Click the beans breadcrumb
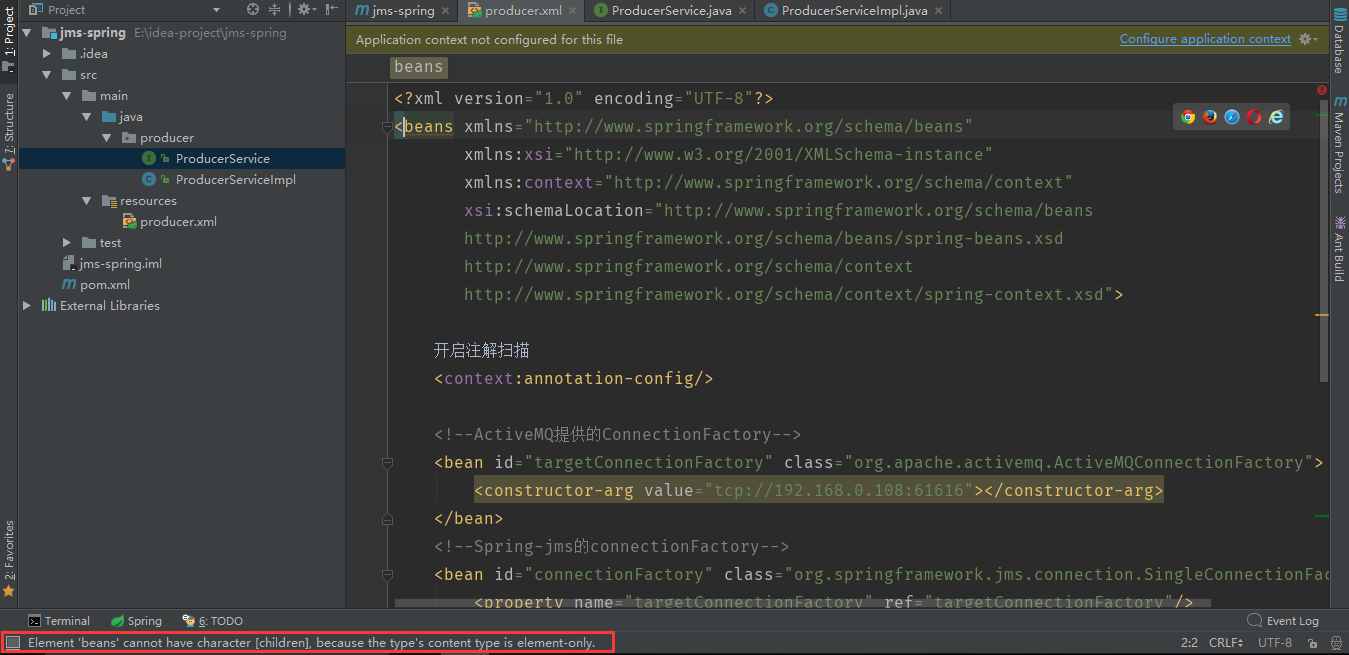1349x655 pixels. [418, 67]
